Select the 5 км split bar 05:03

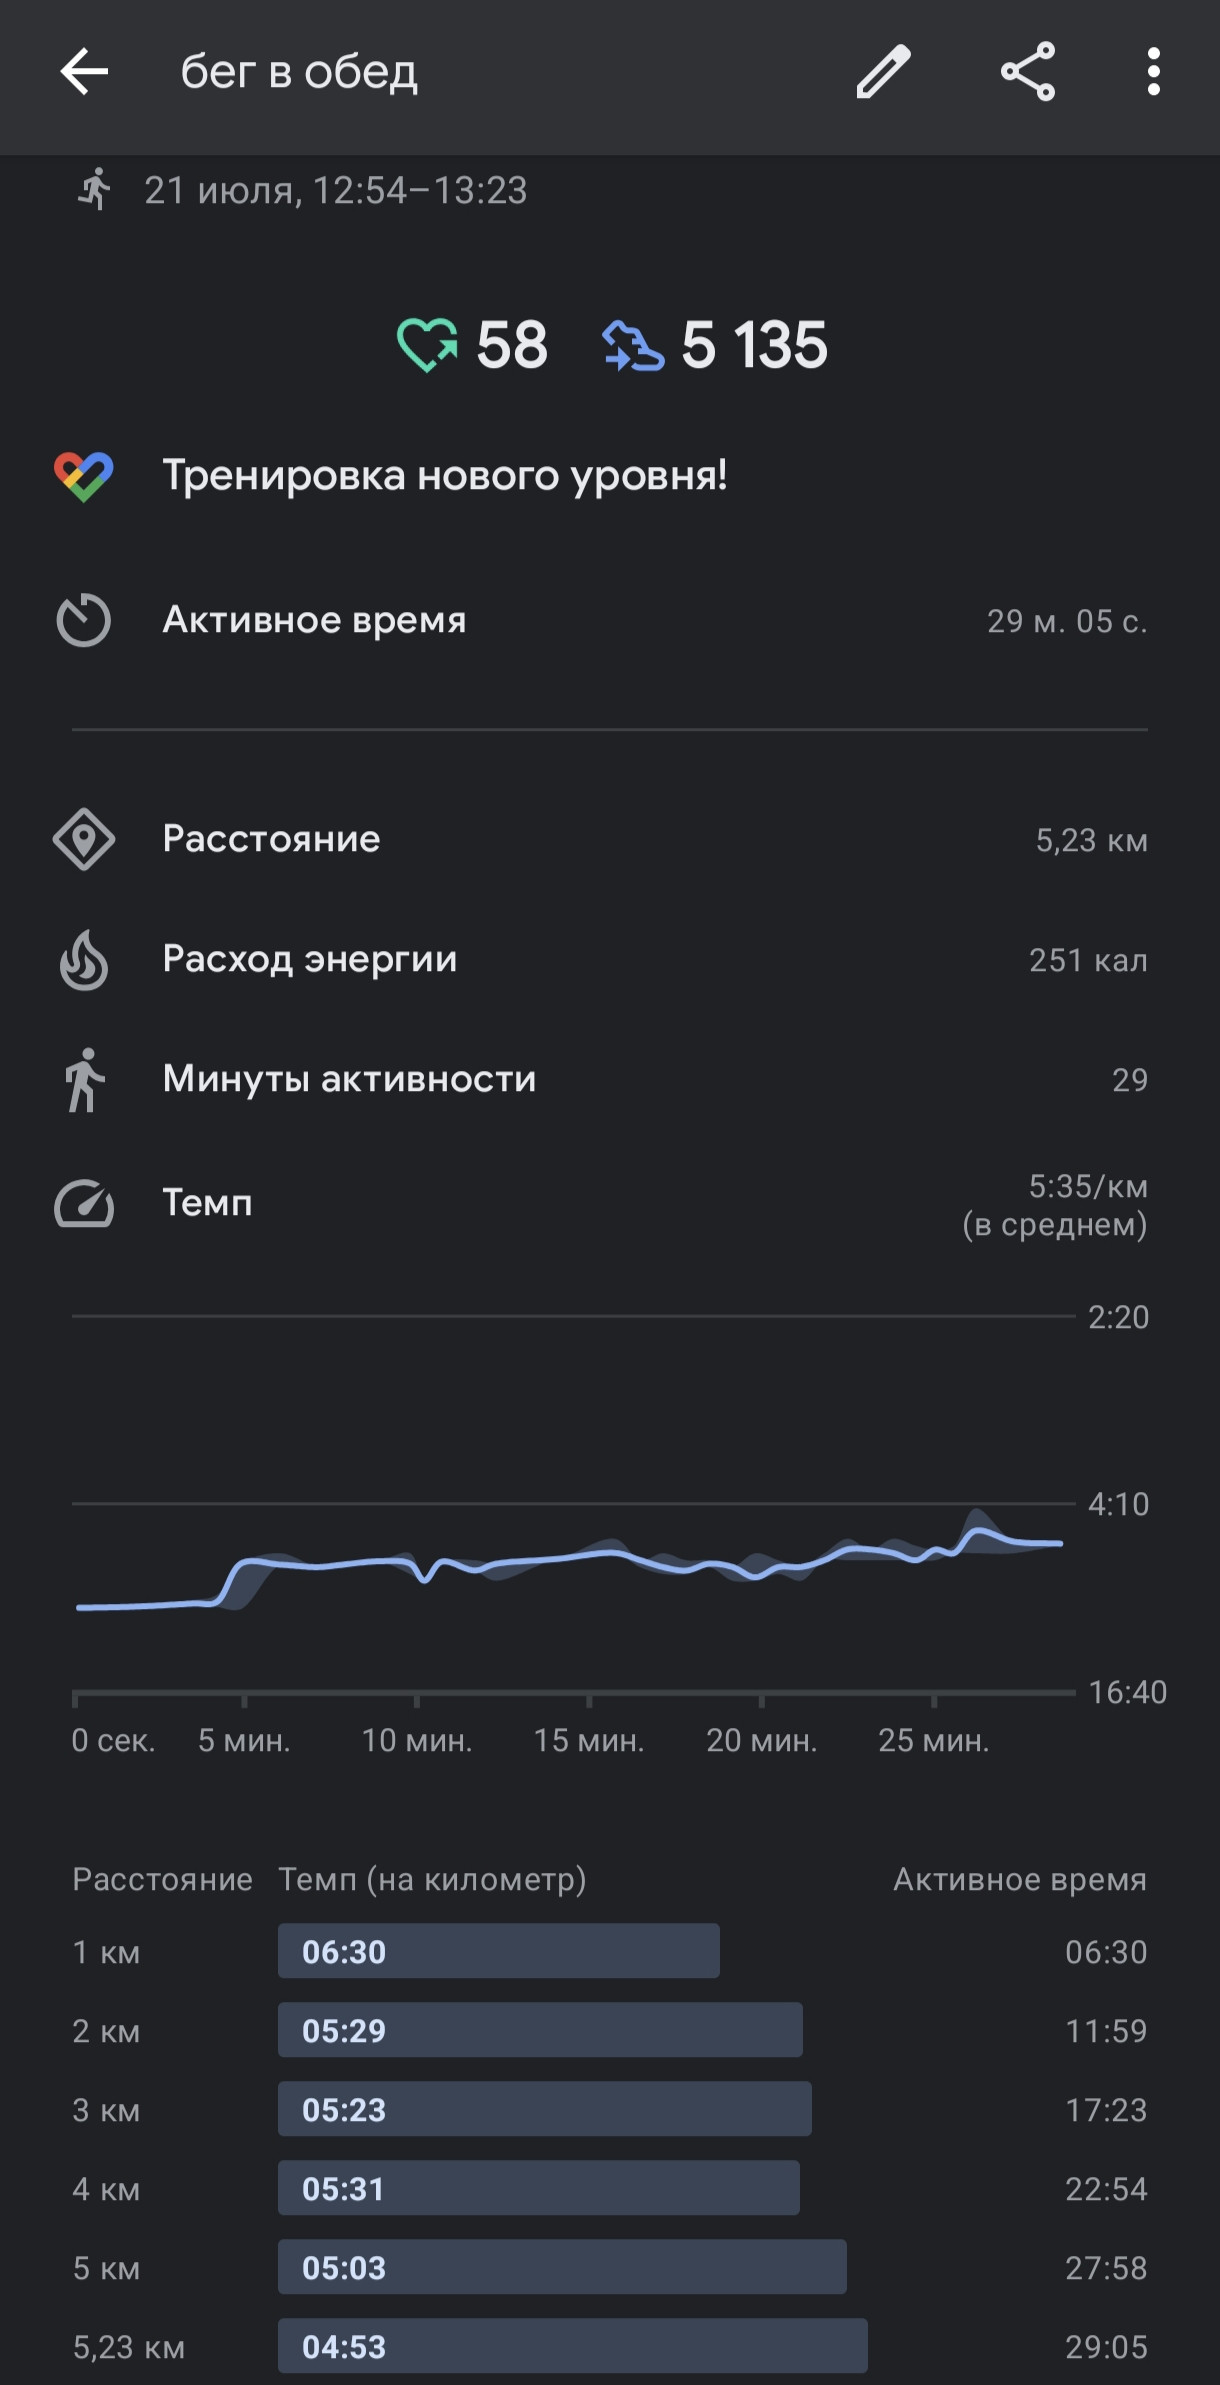(x=562, y=2267)
